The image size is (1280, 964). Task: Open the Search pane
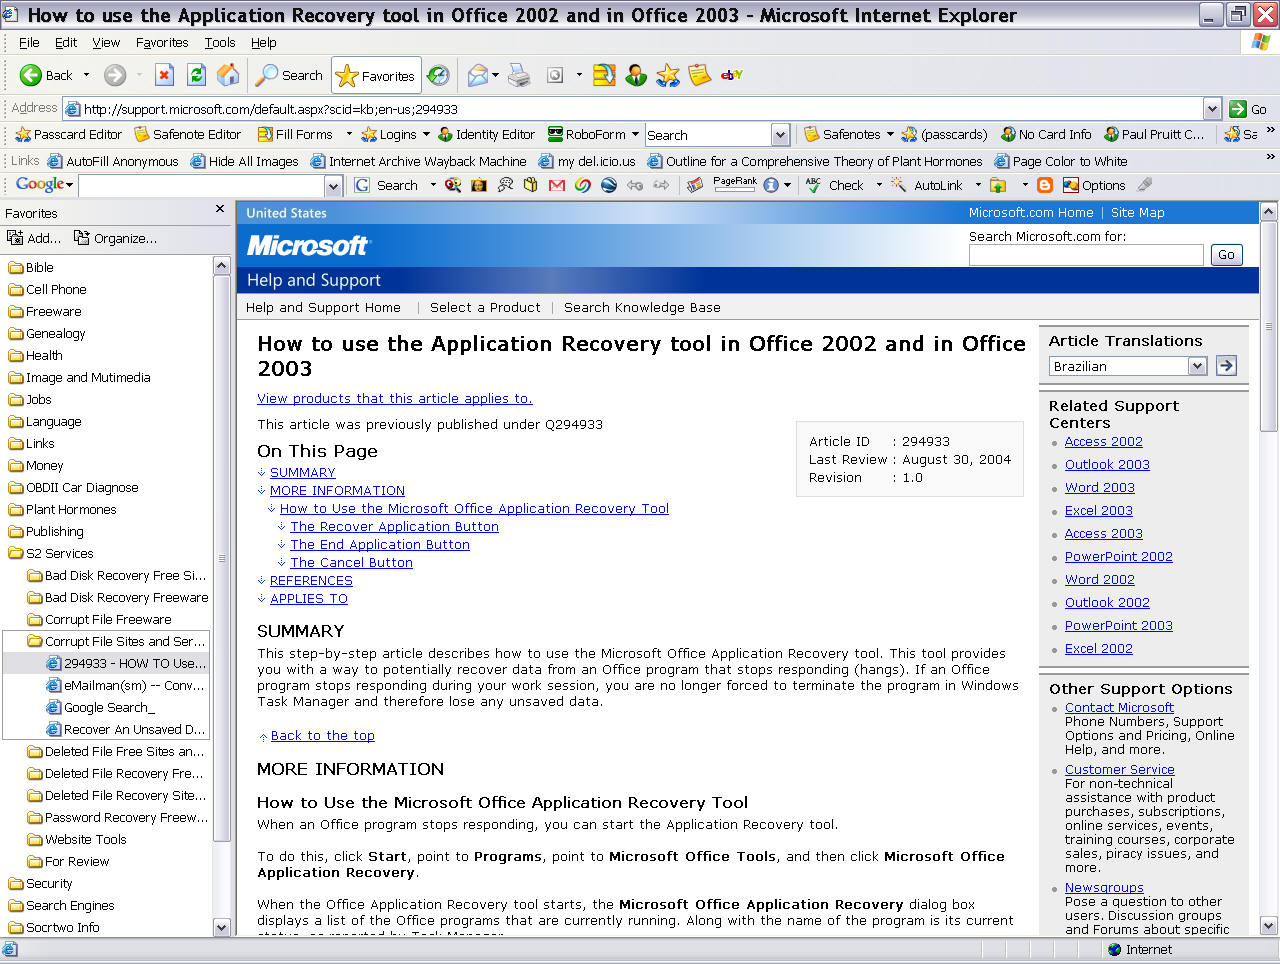coord(289,75)
